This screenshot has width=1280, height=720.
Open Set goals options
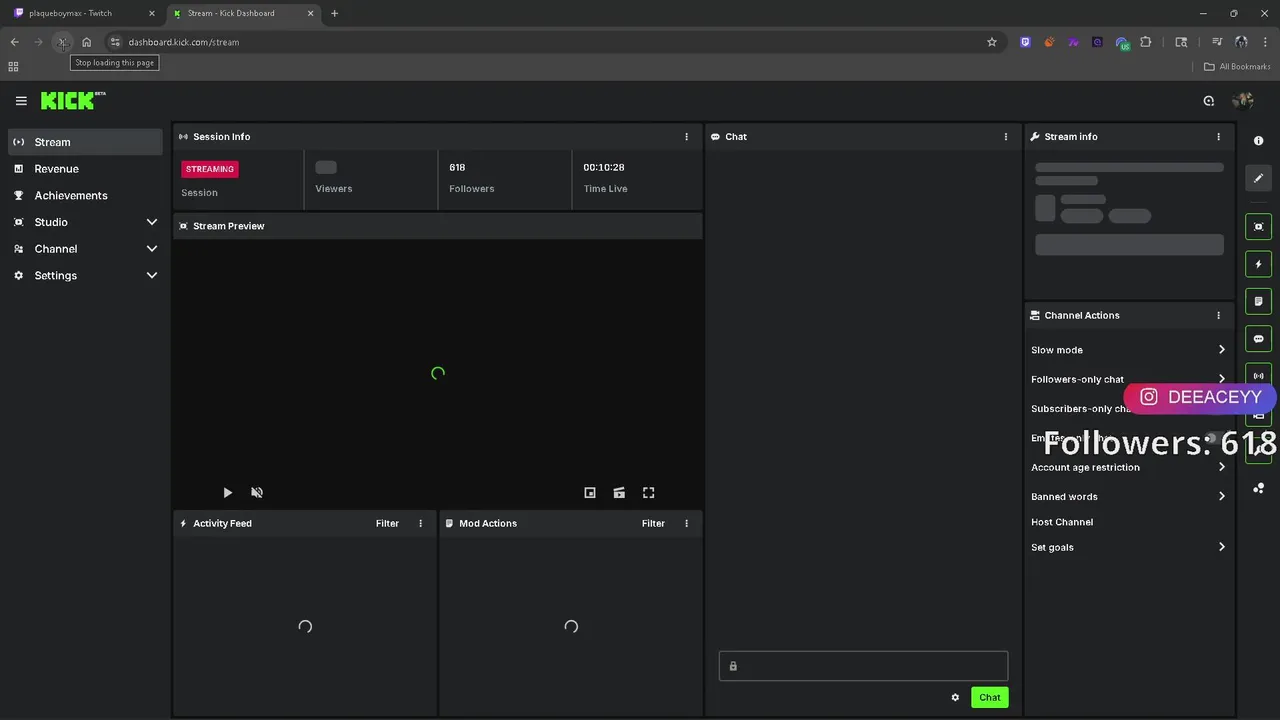coord(1129,548)
